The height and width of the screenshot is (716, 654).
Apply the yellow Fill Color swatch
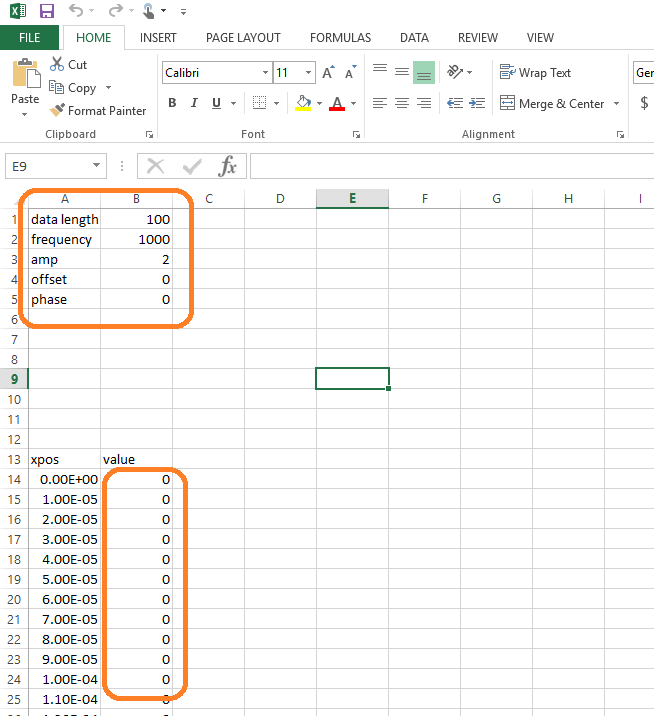(304, 103)
